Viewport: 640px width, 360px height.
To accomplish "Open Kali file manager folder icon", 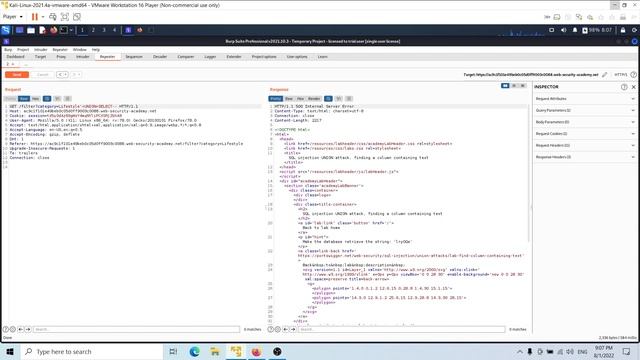I will [x=31, y=30].
